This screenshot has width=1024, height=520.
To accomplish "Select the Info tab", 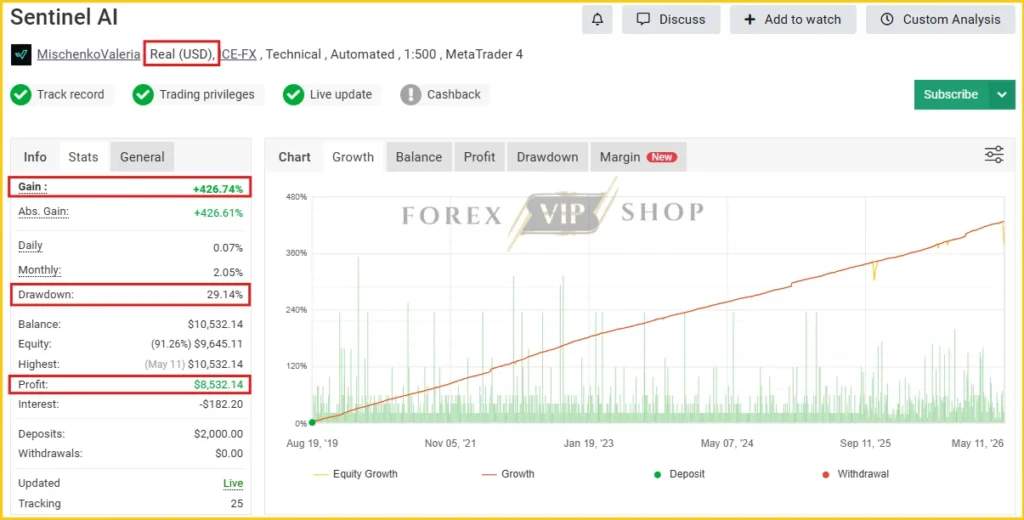I will 35,157.
